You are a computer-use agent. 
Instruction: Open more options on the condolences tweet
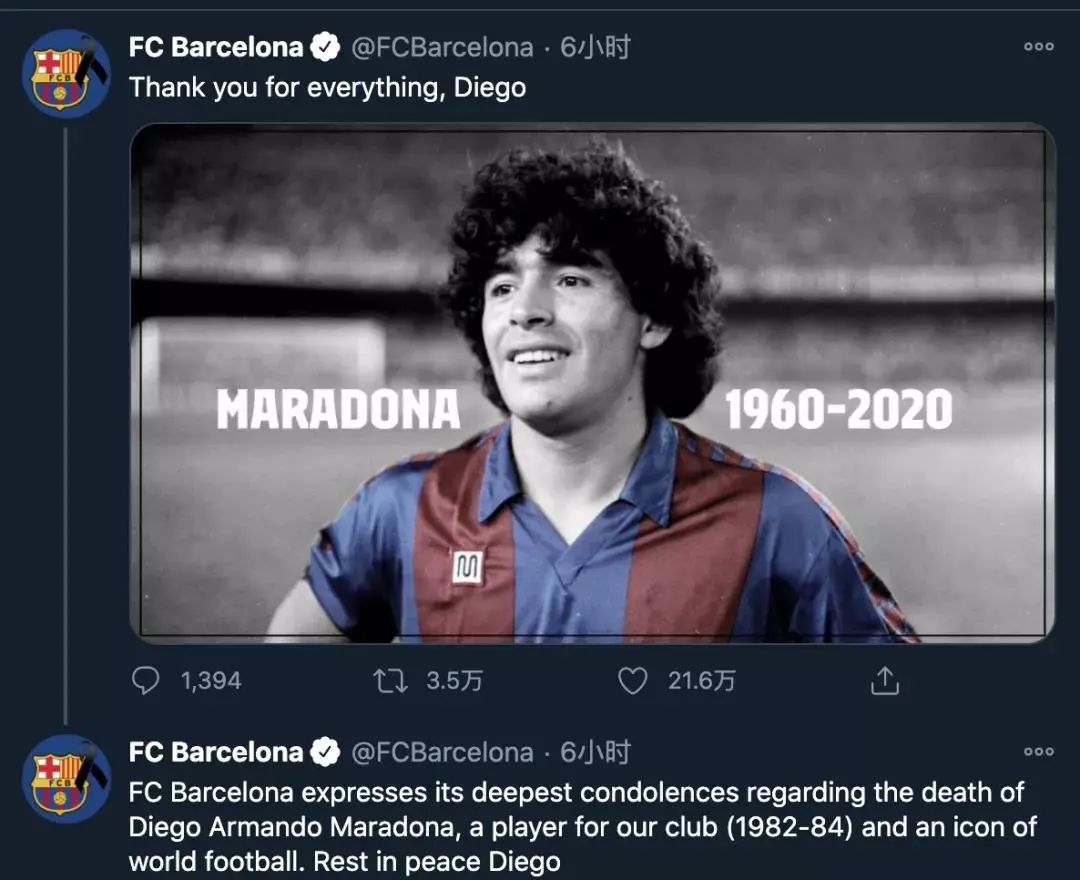(1038, 752)
